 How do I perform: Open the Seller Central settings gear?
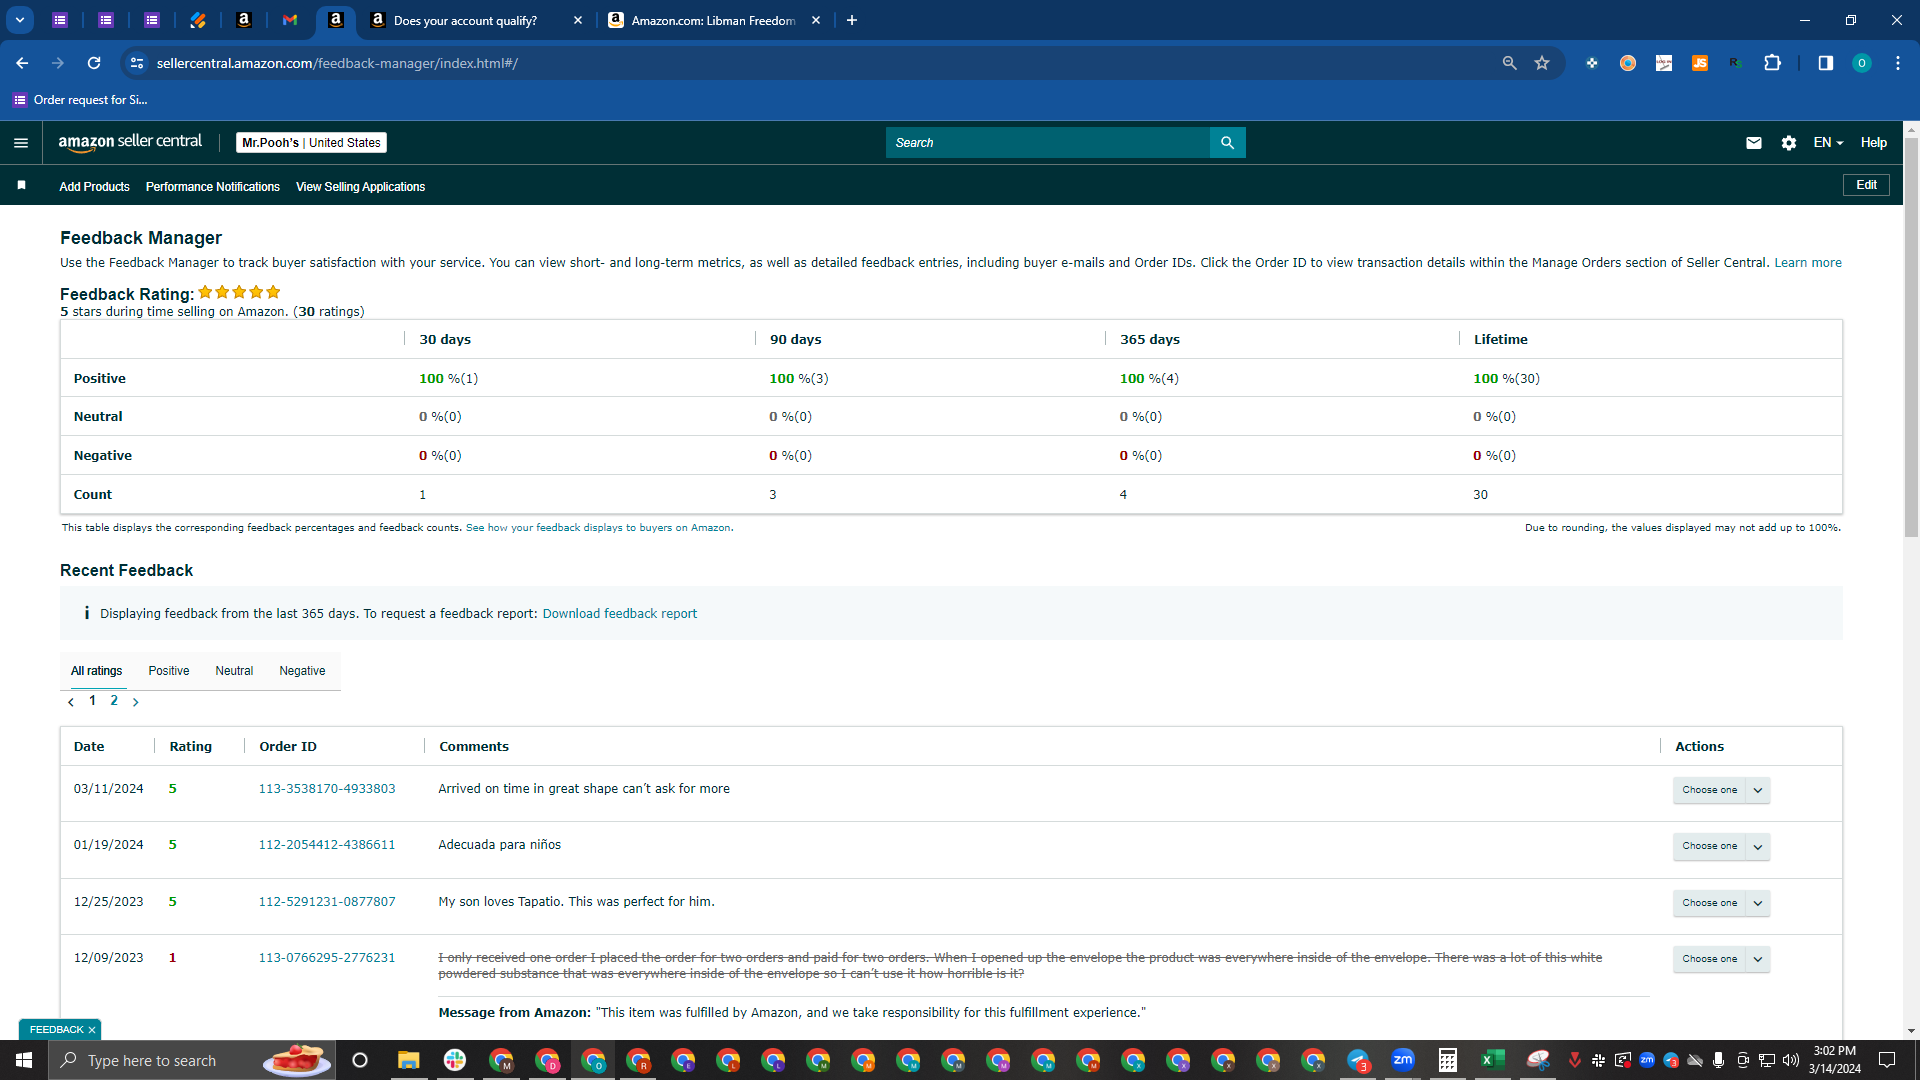tap(1789, 143)
